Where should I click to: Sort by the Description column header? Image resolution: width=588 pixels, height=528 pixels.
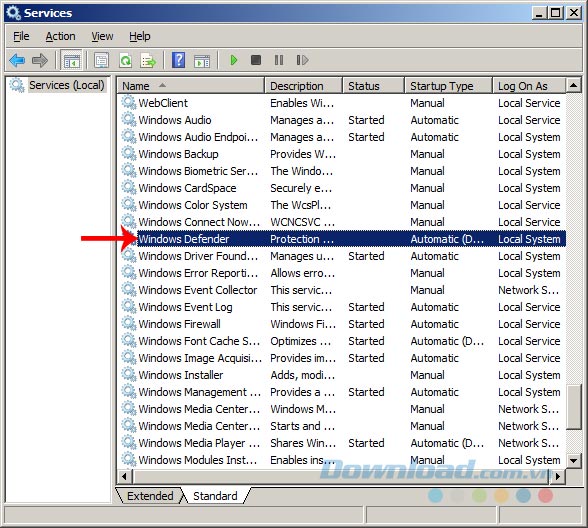[303, 86]
